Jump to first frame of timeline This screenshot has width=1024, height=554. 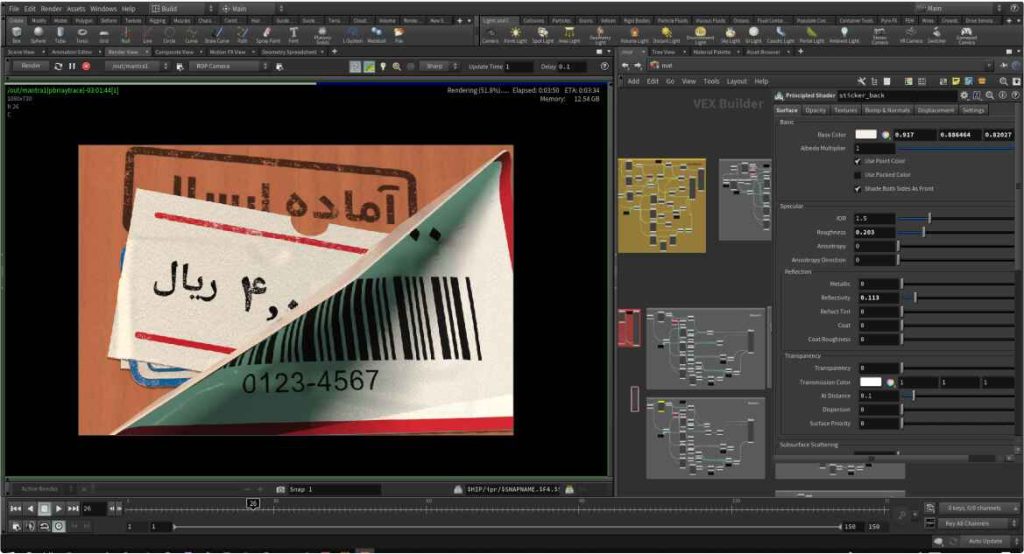tap(15, 508)
